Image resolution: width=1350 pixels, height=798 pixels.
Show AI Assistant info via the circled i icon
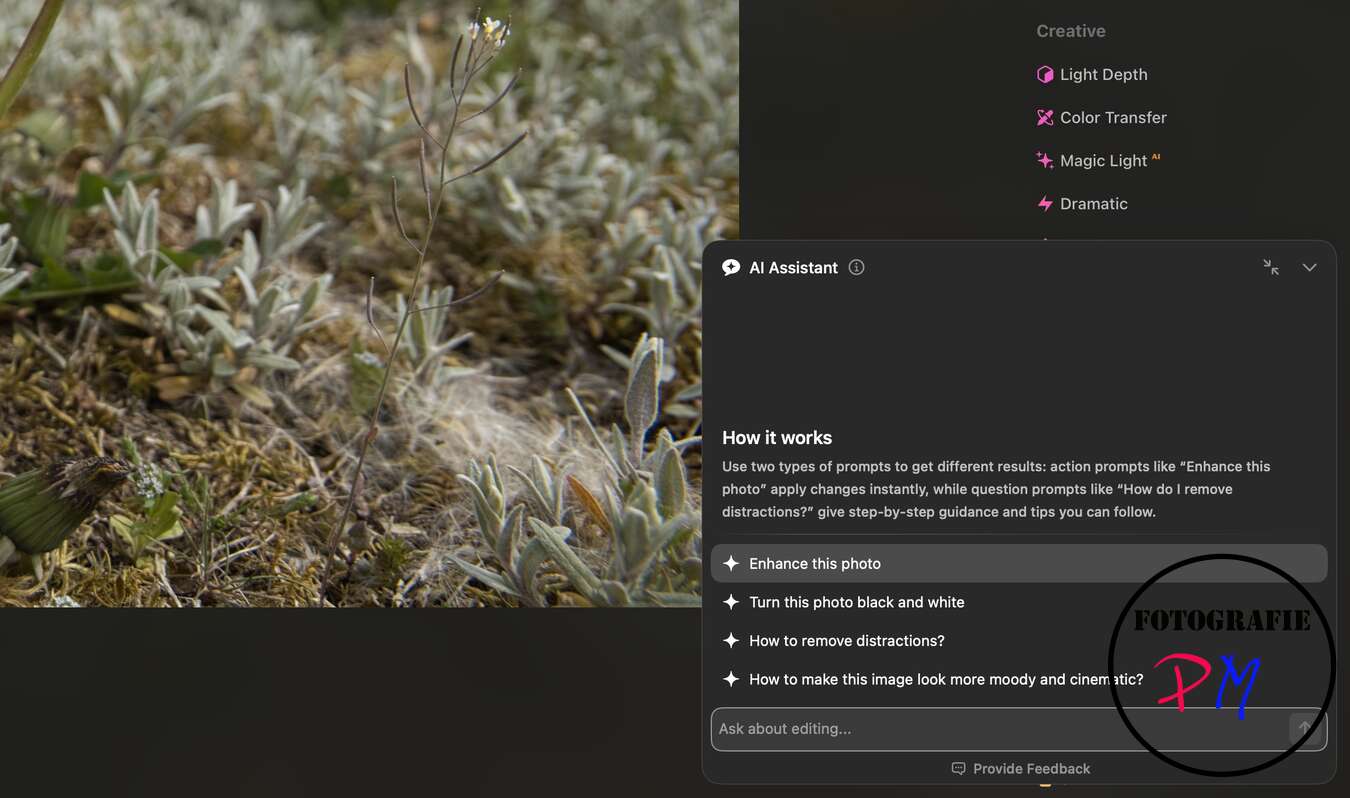coord(856,268)
